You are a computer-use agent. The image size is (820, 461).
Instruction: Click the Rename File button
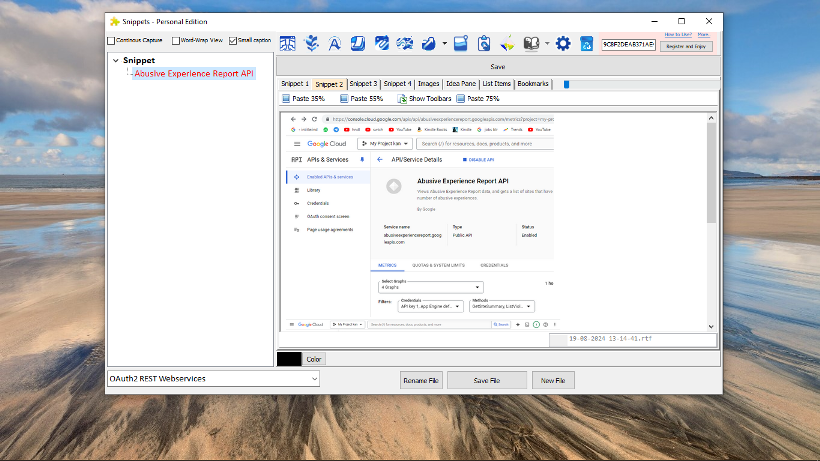421,381
